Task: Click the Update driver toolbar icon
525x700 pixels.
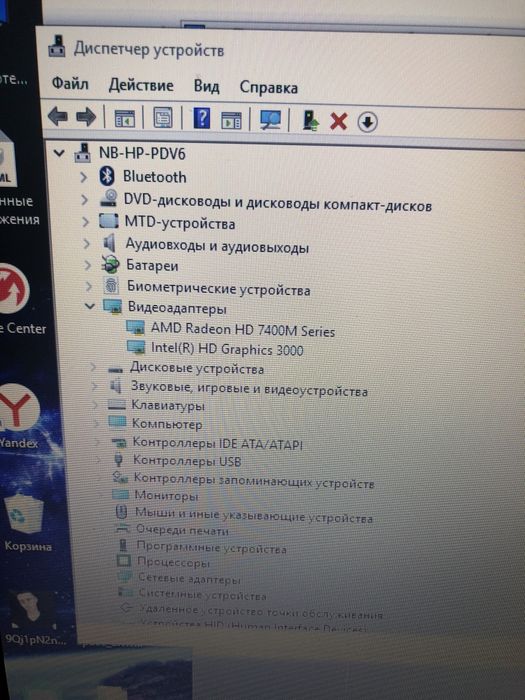Action: 310,121
